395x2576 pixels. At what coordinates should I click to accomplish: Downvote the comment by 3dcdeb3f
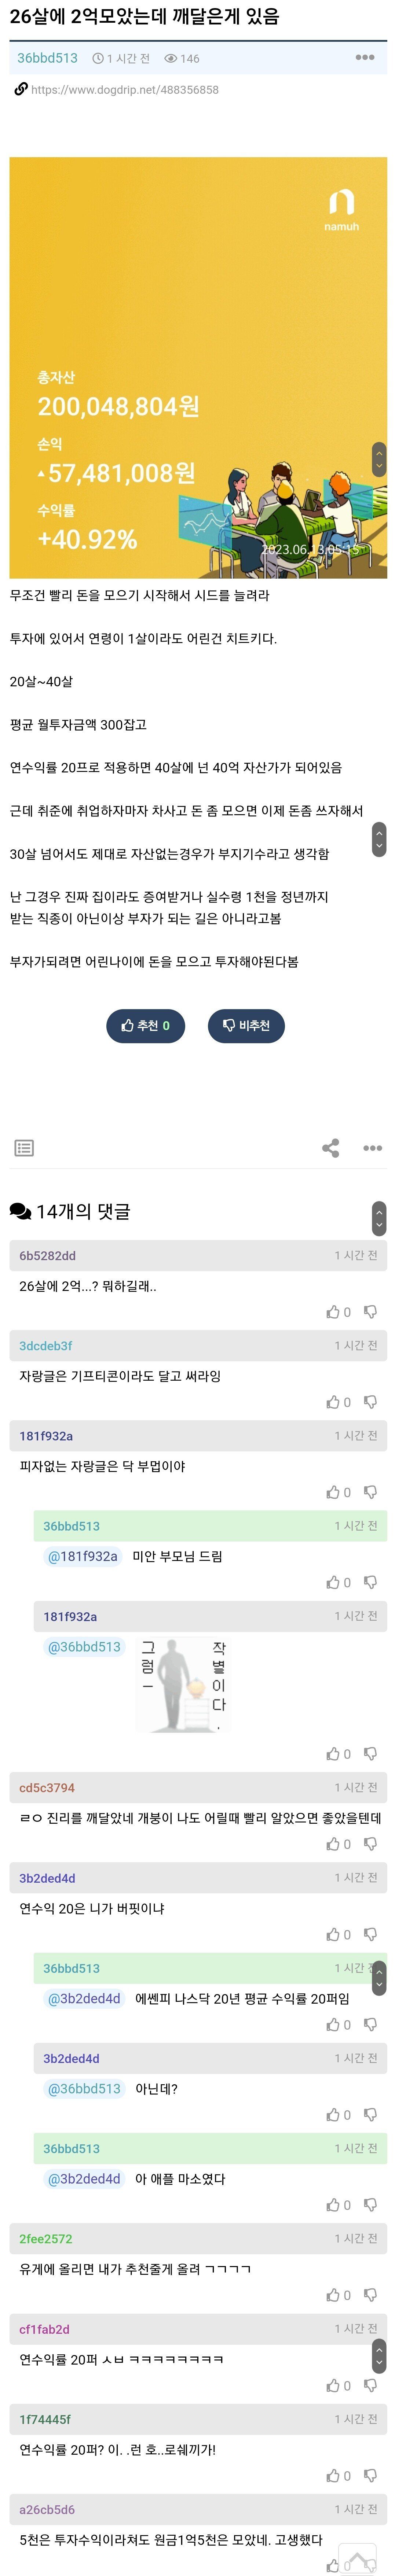(370, 1402)
